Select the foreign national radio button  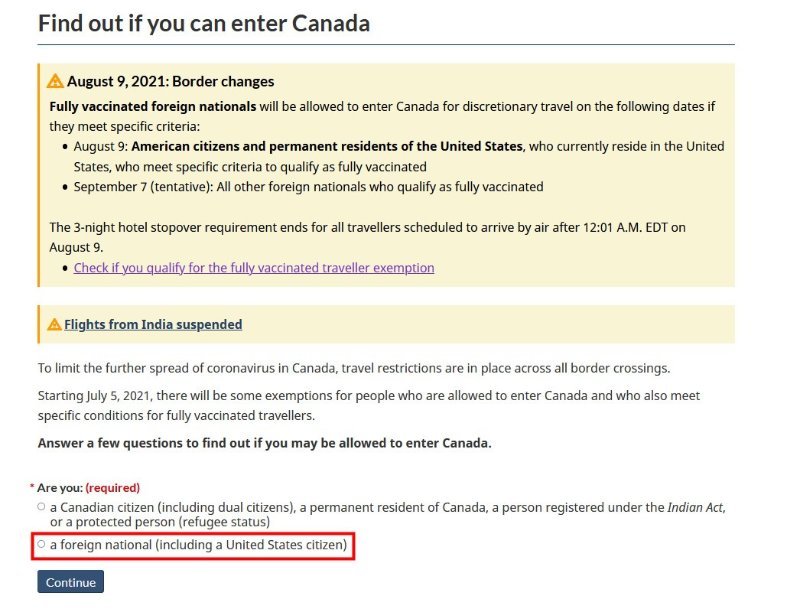tap(41, 544)
